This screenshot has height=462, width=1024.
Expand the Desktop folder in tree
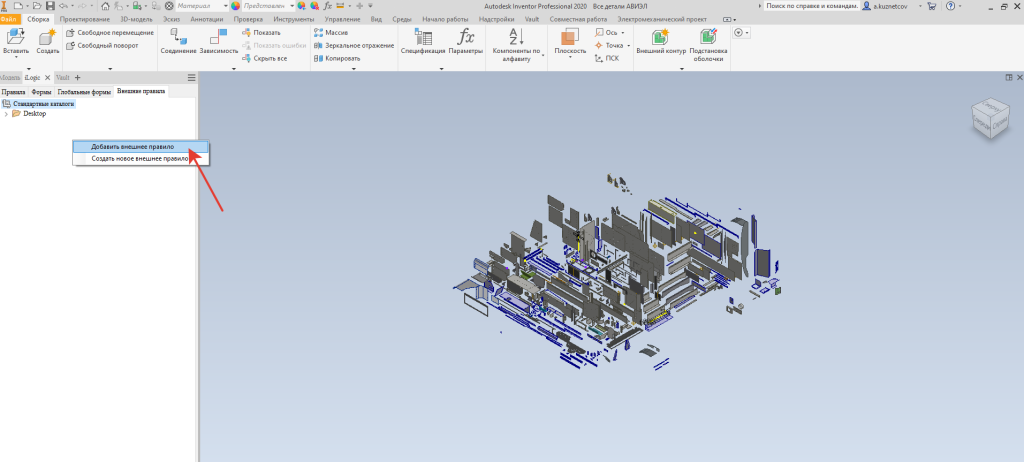click(x=7, y=113)
